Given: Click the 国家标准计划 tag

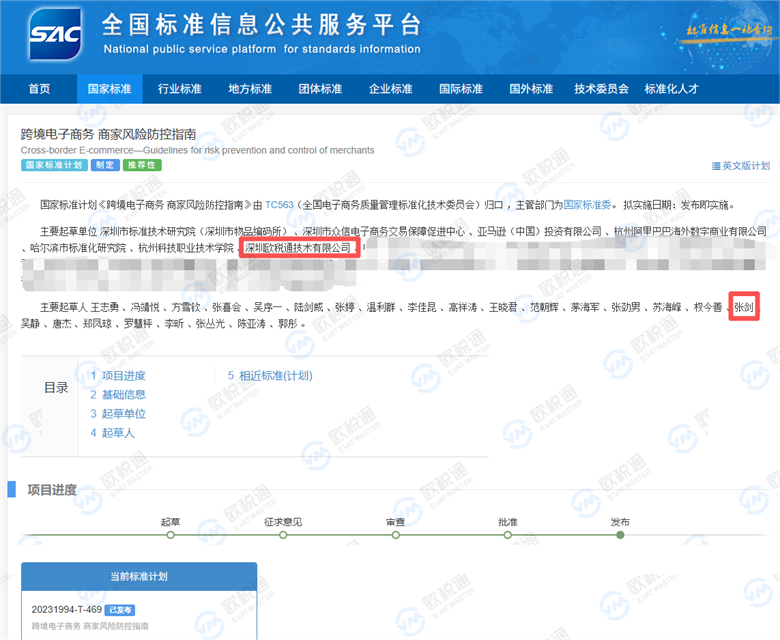Looking at the screenshot, I should tap(54, 165).
